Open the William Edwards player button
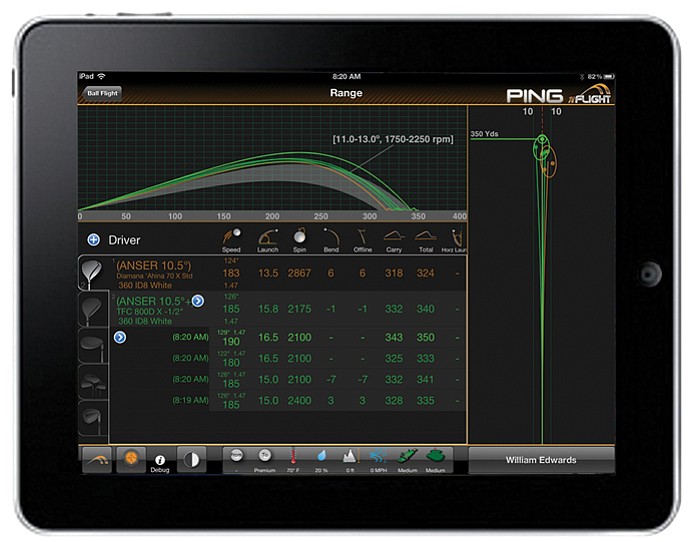Screen dimensions: 690x542 [541, 460]
